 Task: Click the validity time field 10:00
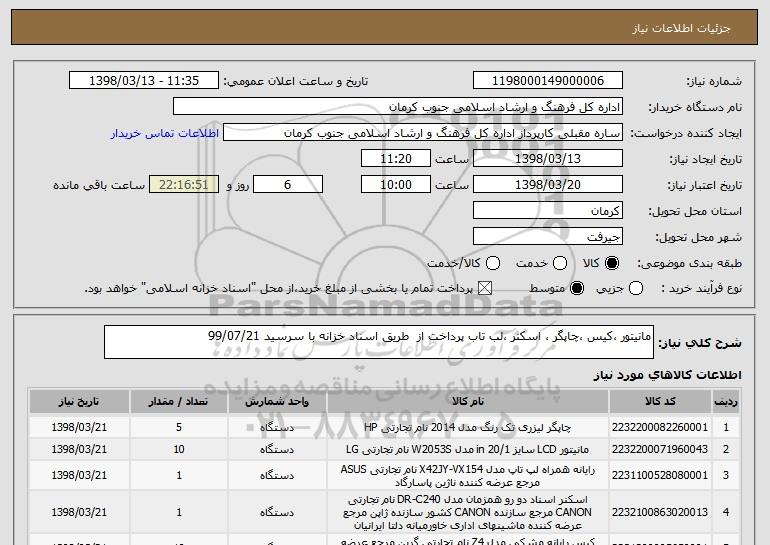(x=396, y=185)
